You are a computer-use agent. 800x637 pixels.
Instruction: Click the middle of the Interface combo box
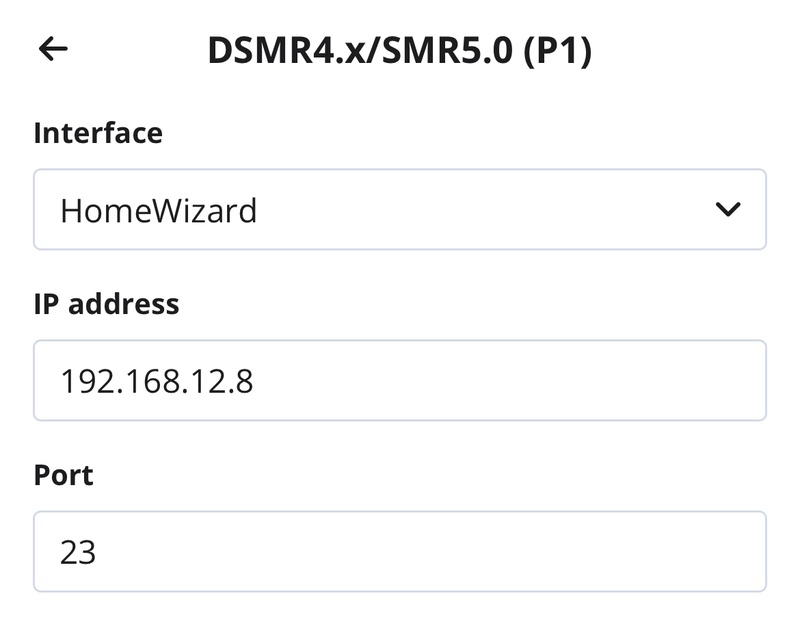(400, 210)
